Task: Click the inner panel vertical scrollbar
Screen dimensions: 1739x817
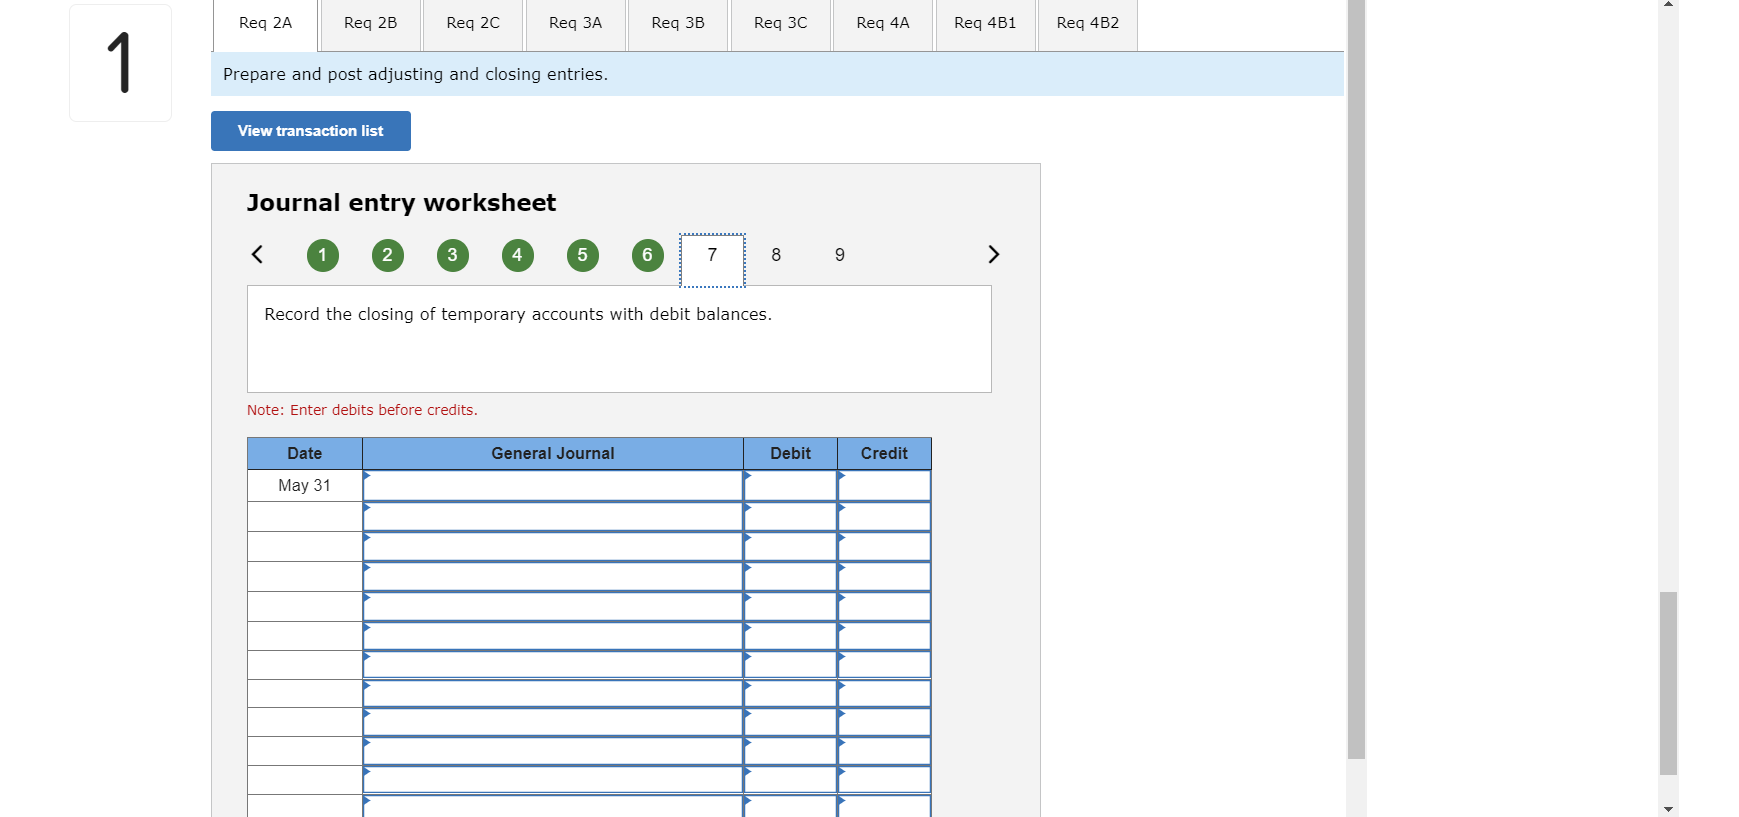Action: coord(1356,380)
